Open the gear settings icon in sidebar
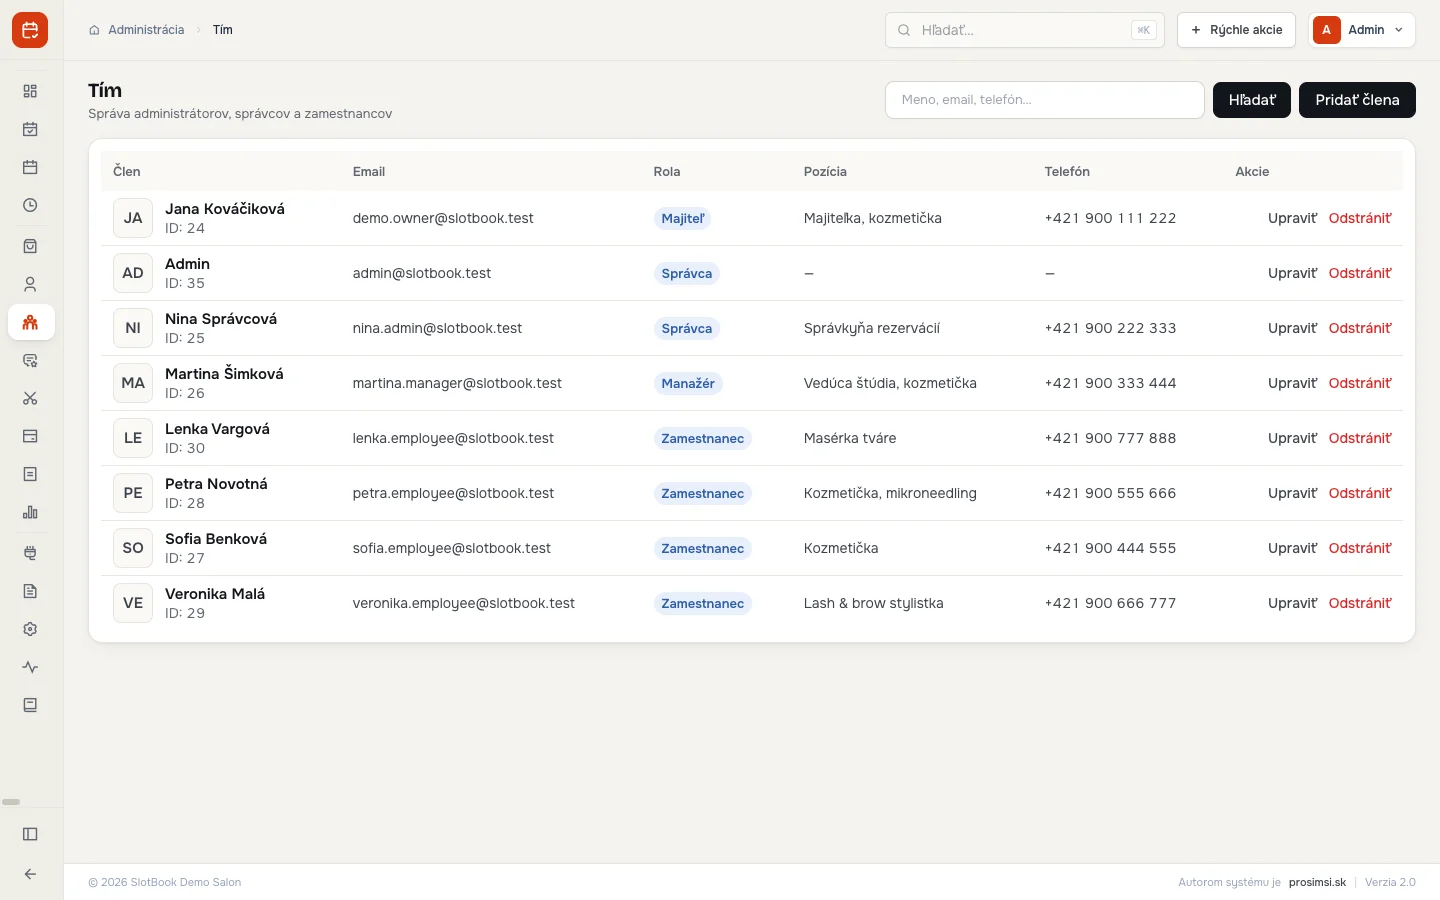This screenshot has width=1440, height=900. pos(30,629)
